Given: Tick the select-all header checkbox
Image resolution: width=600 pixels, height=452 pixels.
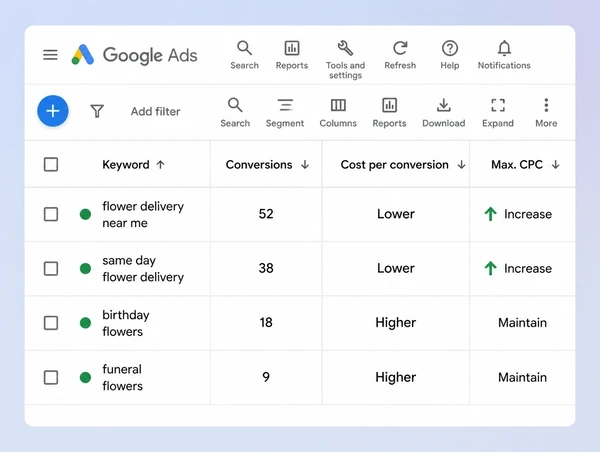Looking at the screenshot, I should (51, 165).
